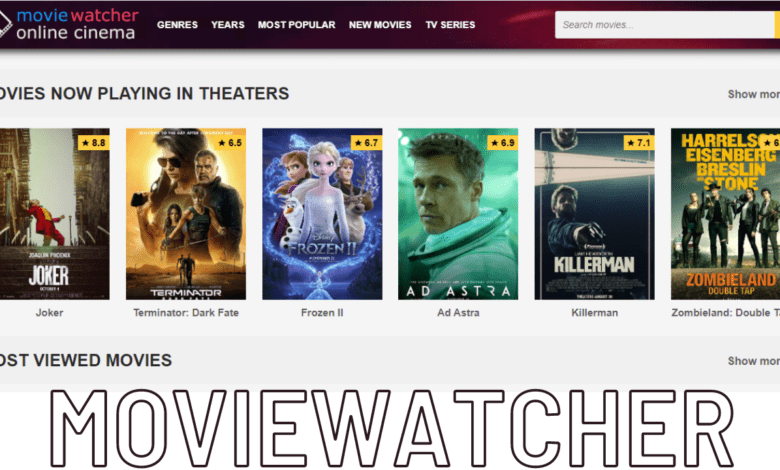The image size is (780, 470).
Task: Click the Movie Watcher online cinema logo
Action: point(68,24)
